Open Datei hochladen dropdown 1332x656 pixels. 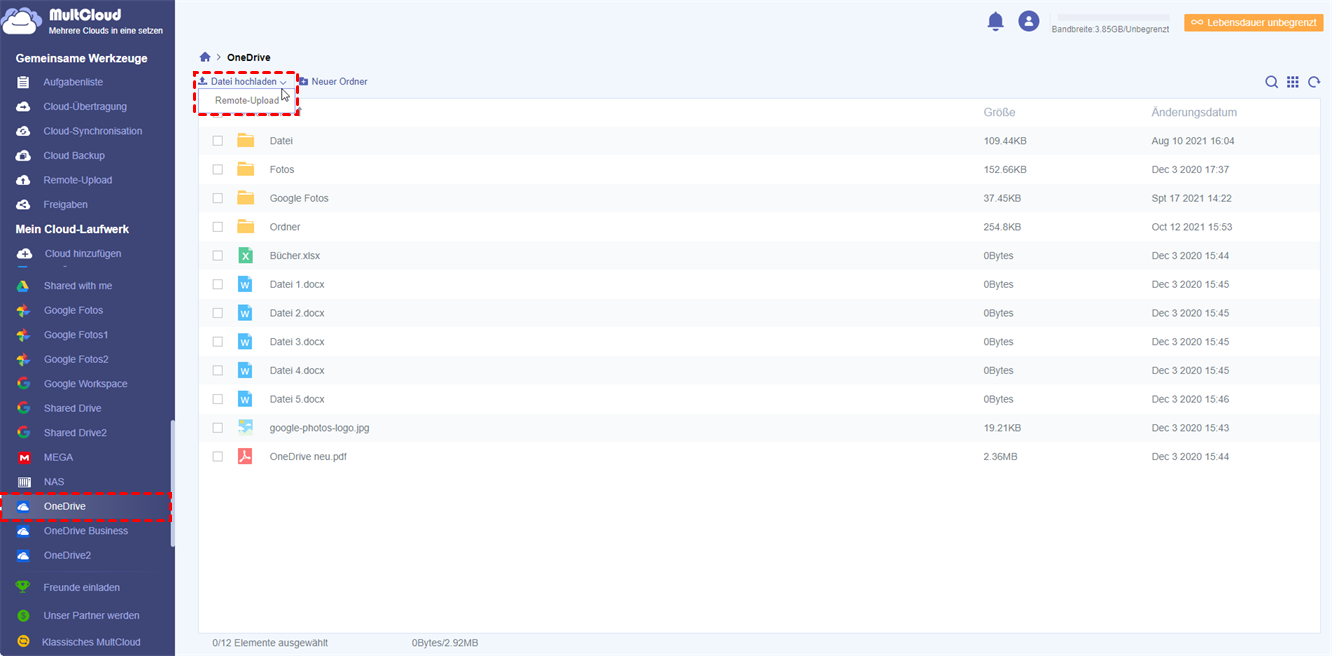241,82
